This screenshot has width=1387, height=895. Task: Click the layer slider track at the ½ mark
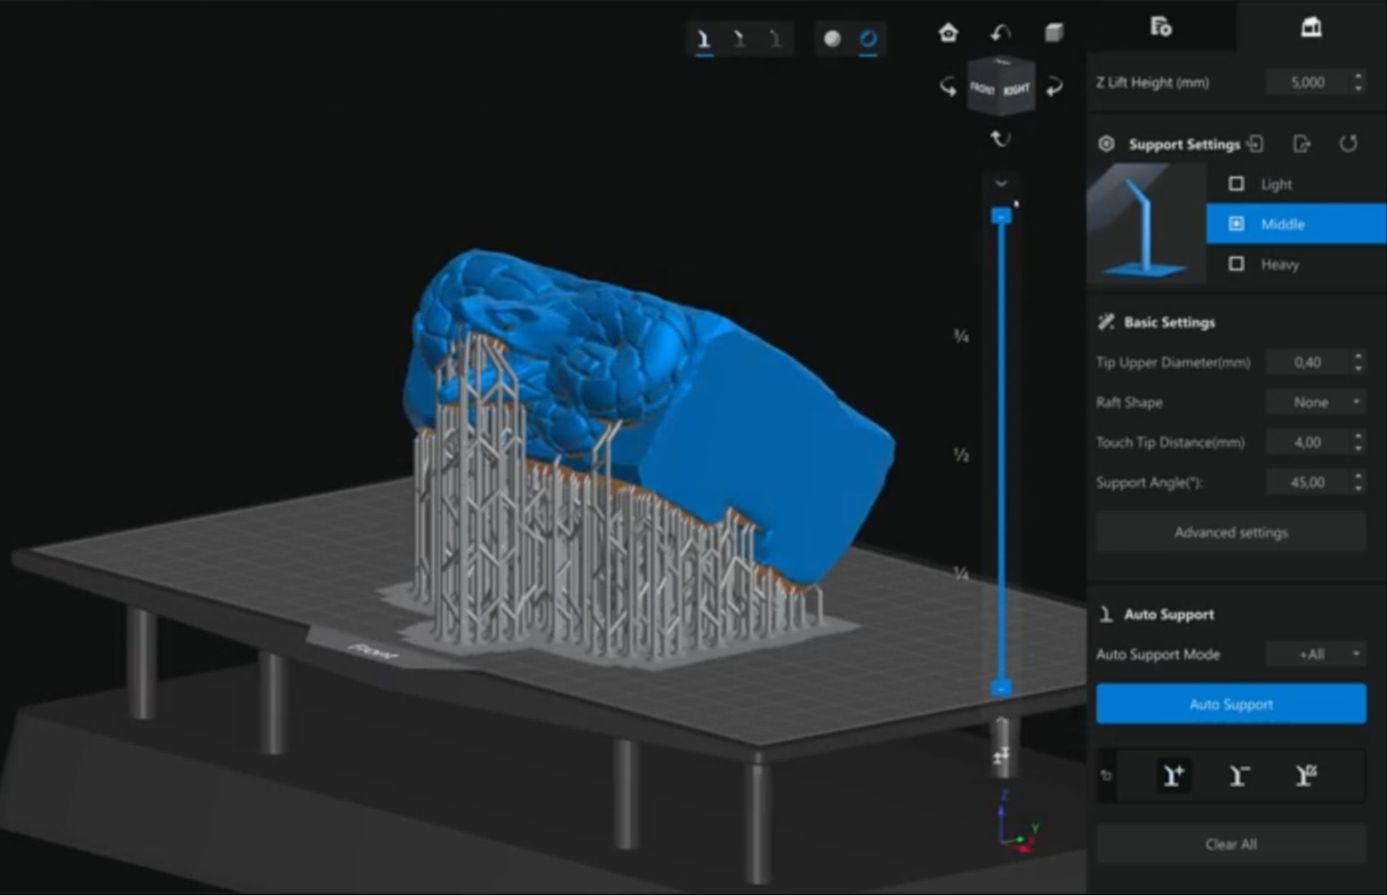(x=1001, y=455)
